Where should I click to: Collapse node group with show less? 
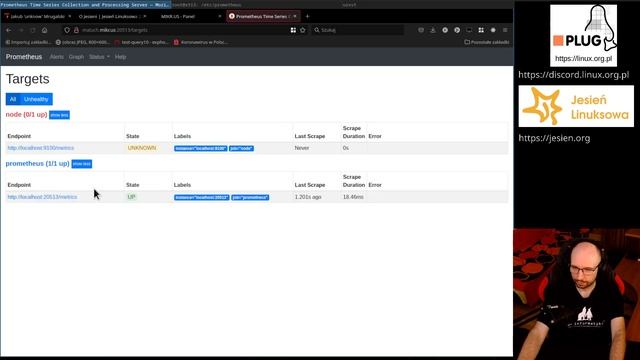tap(59, 115)
